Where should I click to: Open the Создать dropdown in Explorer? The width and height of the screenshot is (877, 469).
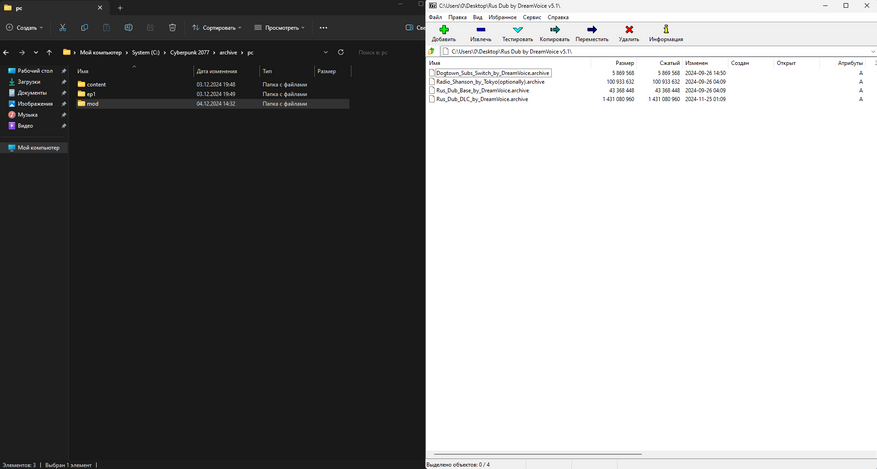(24, 27)
